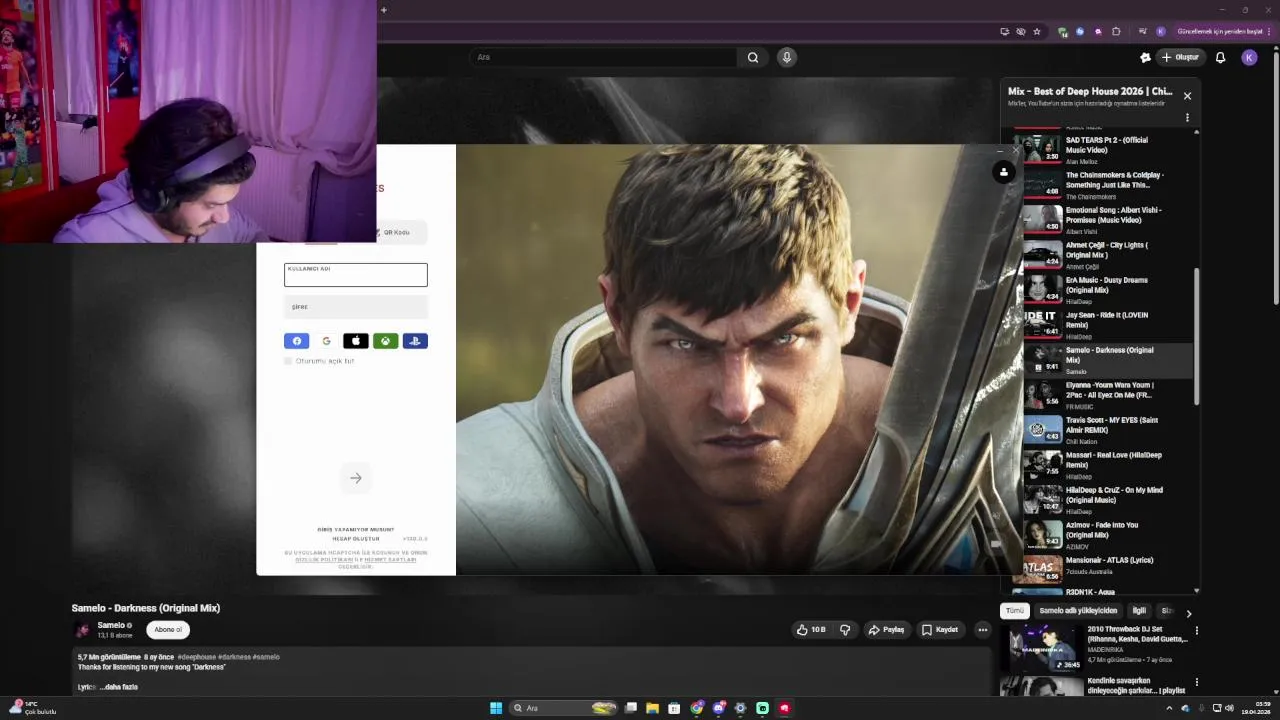Sign in with the Apple icon

(356, 341)
